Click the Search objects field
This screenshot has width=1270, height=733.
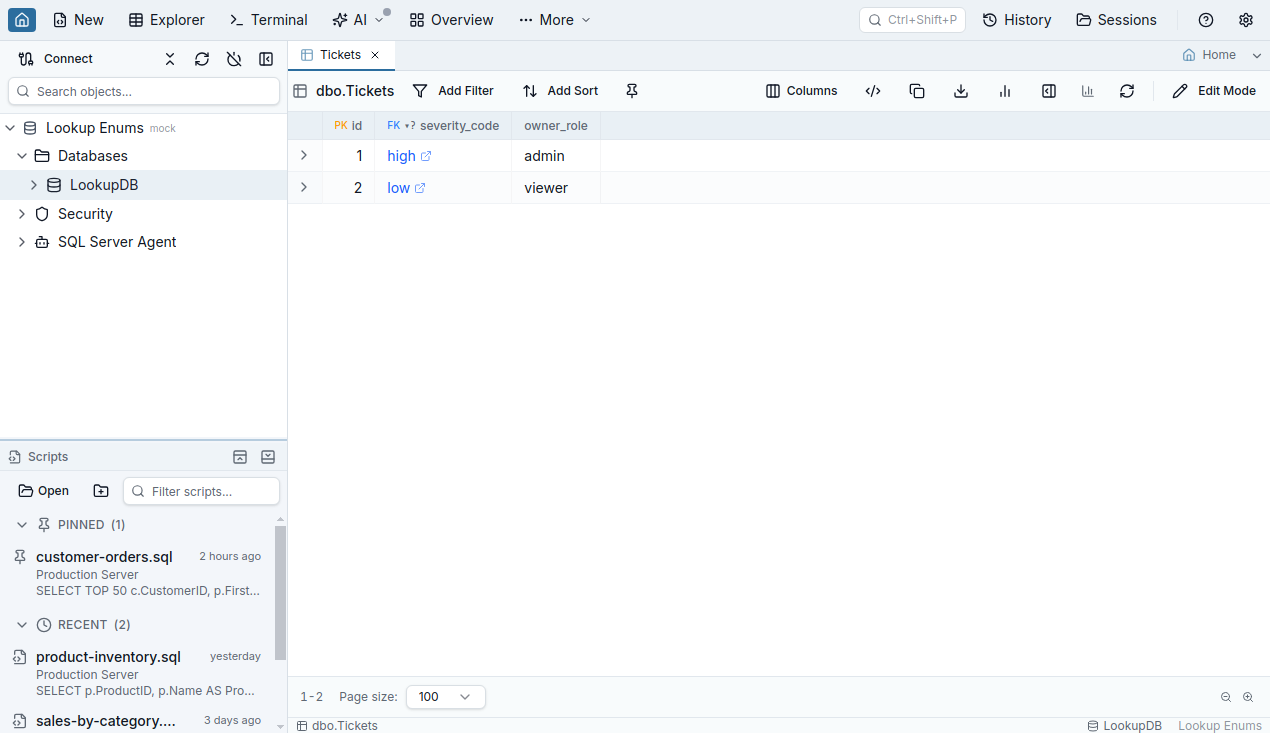point(144,91)
